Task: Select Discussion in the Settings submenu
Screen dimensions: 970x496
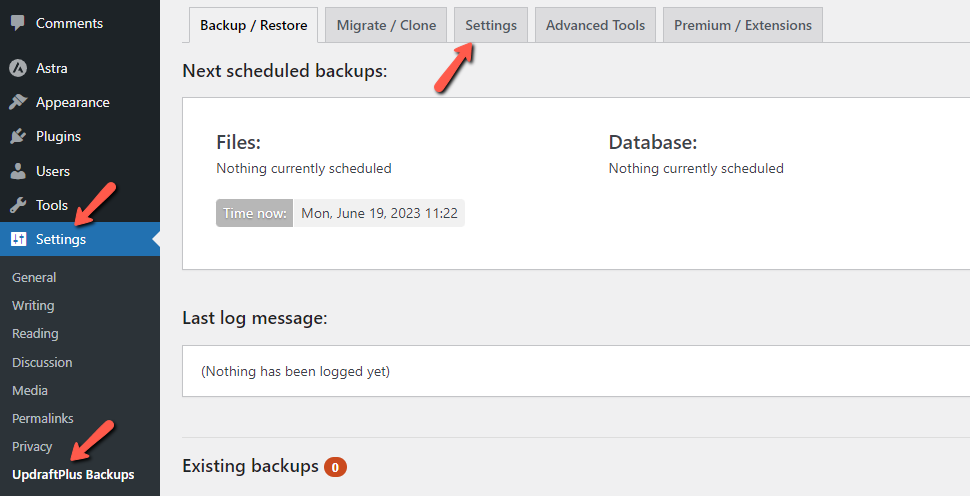Action: [42, 362]
